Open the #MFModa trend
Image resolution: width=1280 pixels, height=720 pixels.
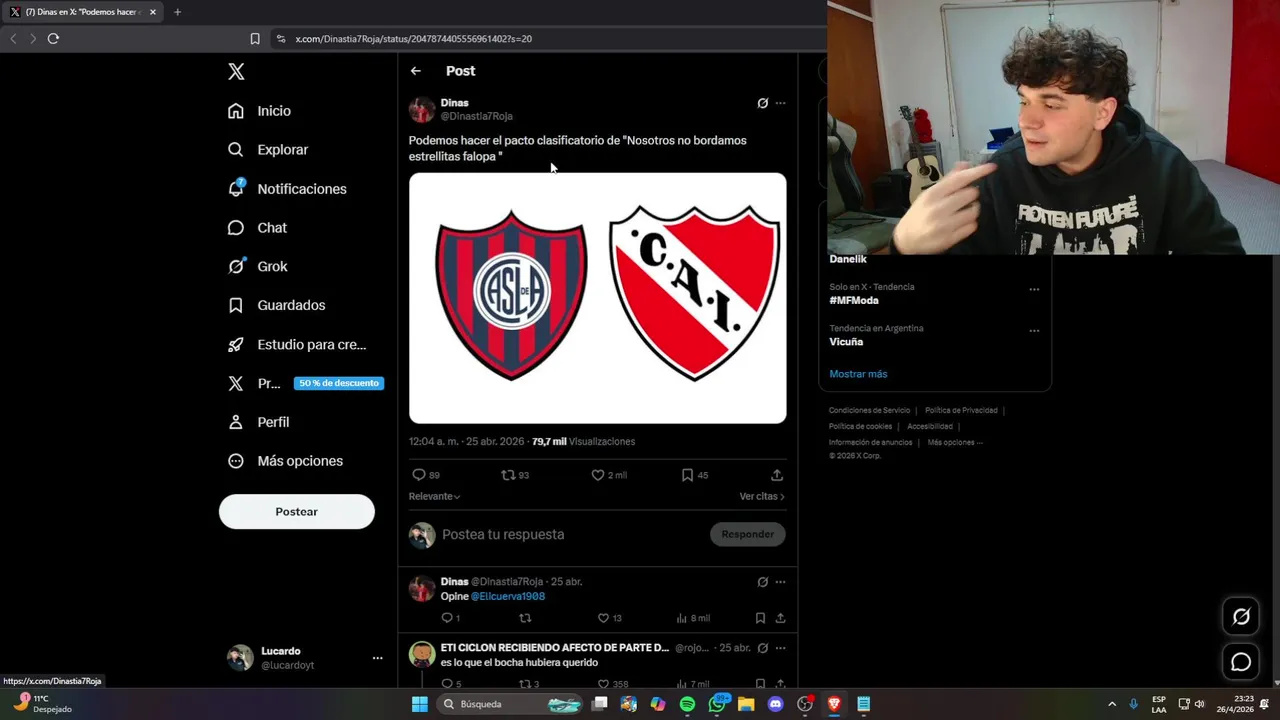[x=854, y=301]
